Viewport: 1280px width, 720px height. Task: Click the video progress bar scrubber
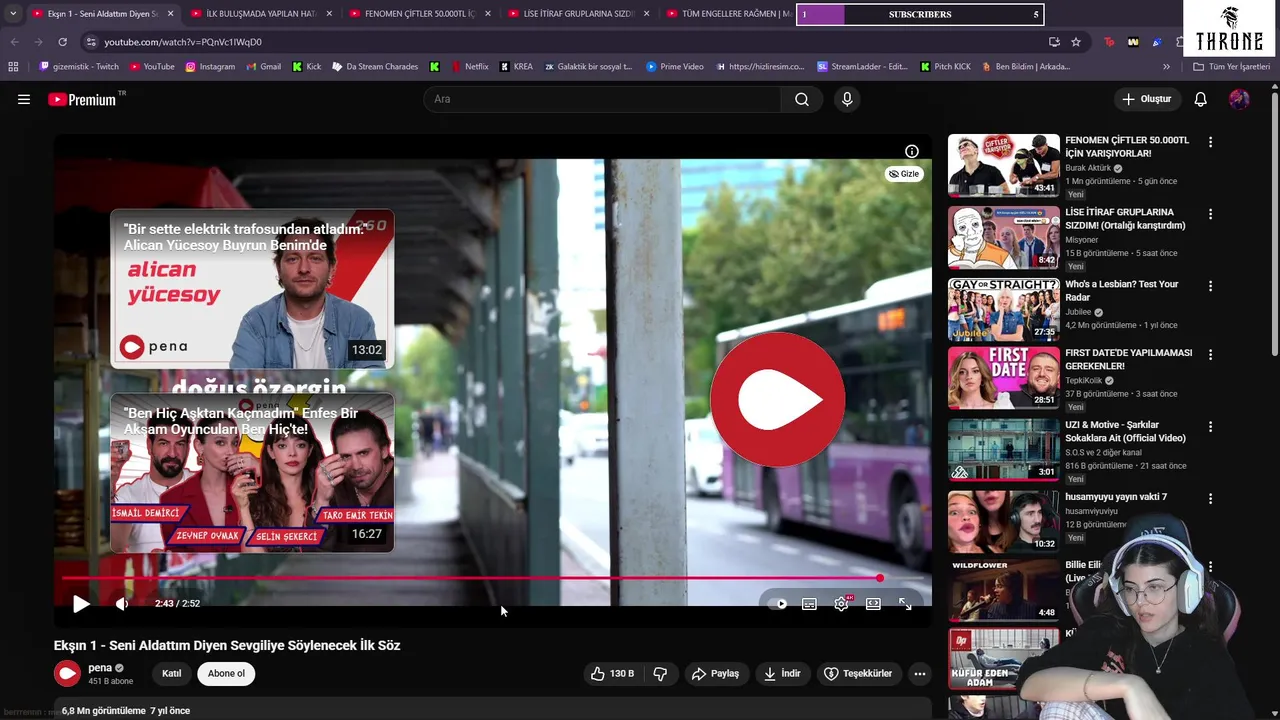pos(879,578)
